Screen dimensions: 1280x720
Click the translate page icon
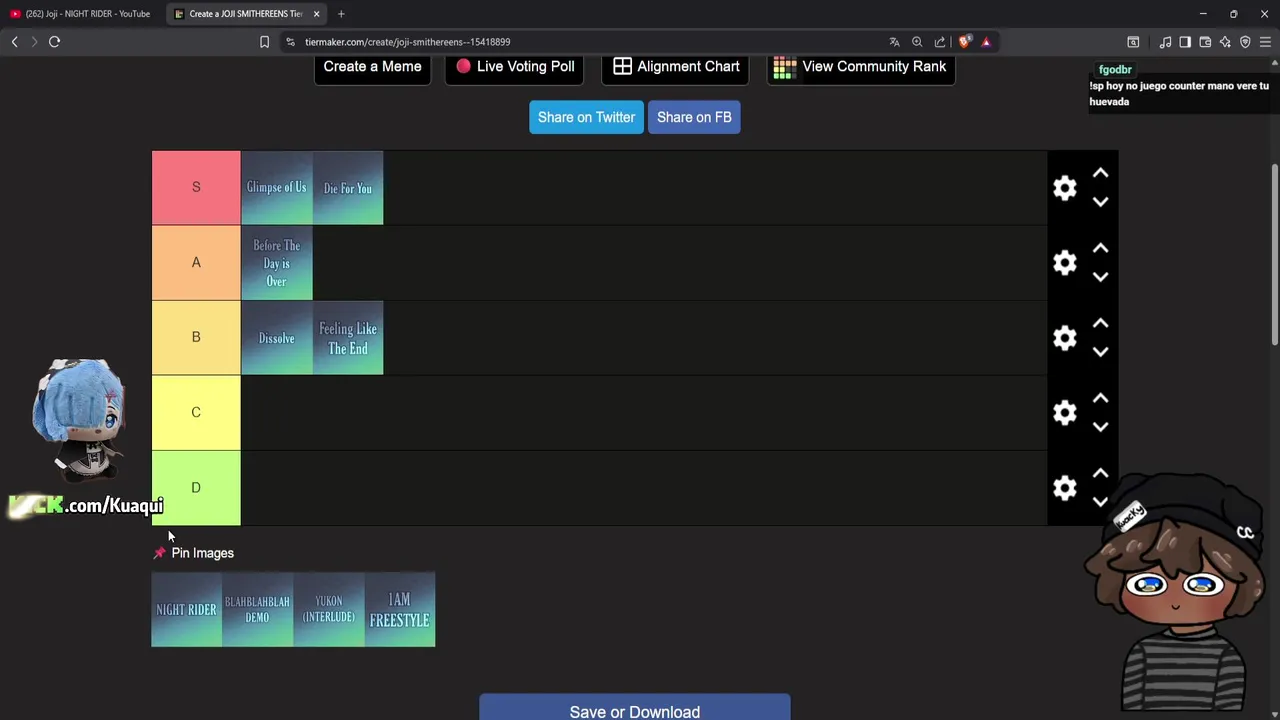[x=894, y=42]
